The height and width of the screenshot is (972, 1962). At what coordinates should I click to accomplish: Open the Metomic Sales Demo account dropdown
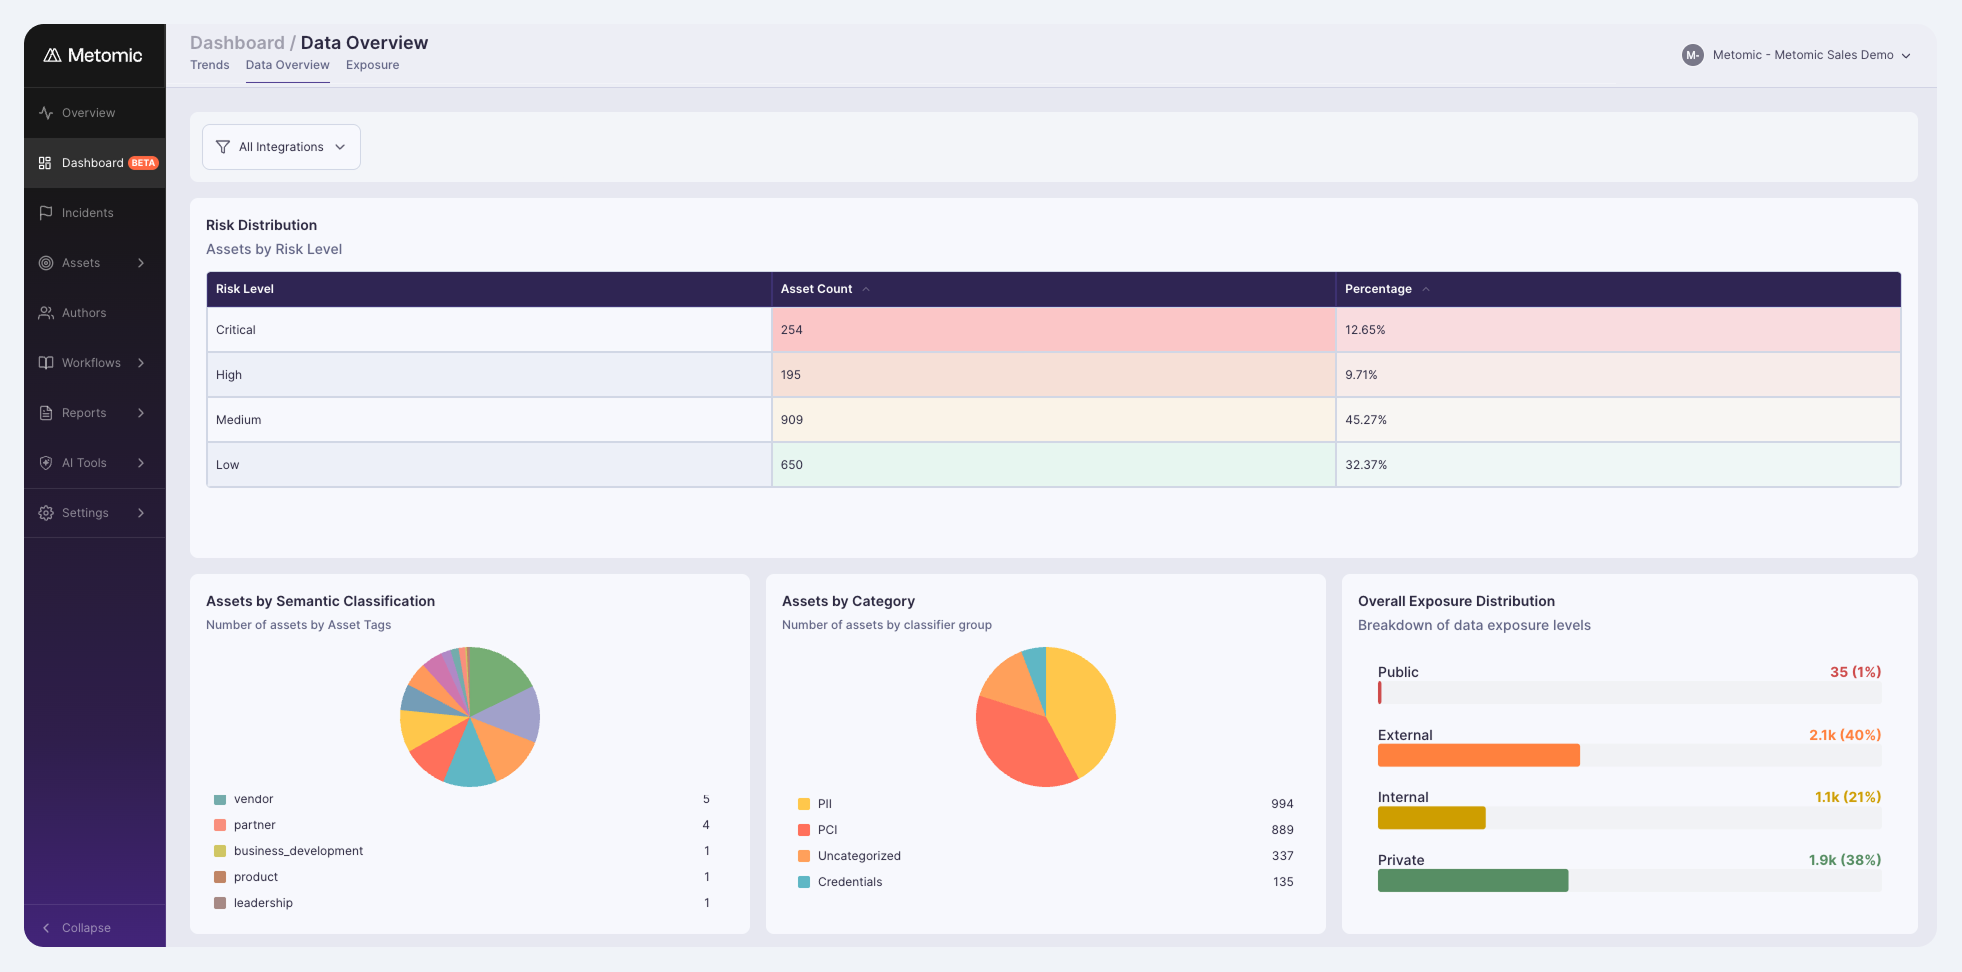tap(1797, 55)
